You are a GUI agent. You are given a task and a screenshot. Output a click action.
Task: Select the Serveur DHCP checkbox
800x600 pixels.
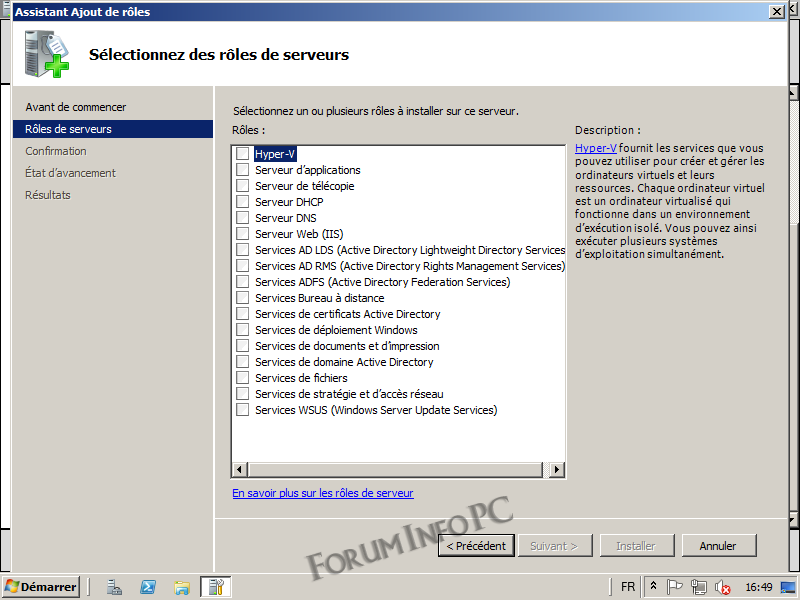(243, 202)
